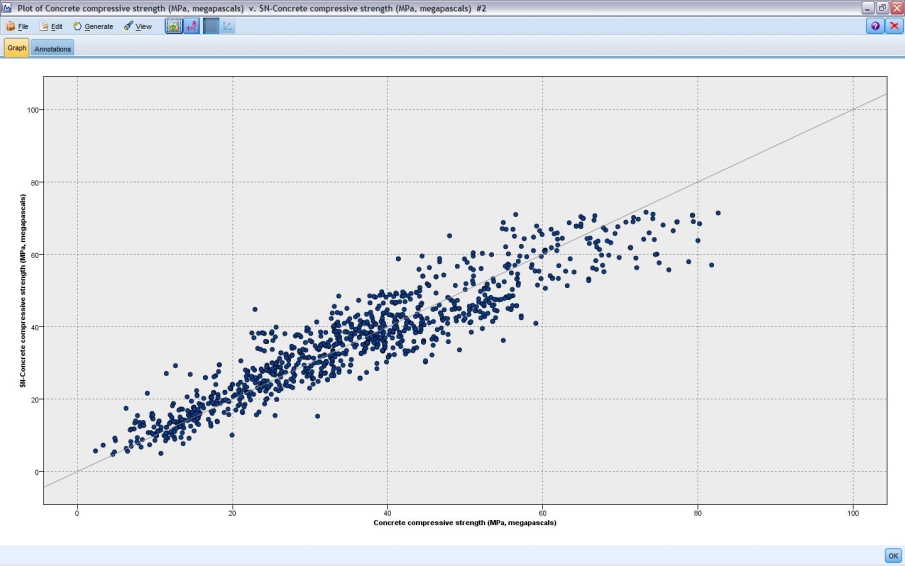Click the y-axis title $N-Concrete compressive strength
Viewport: 905px width, 566px height.
(23, 291)
